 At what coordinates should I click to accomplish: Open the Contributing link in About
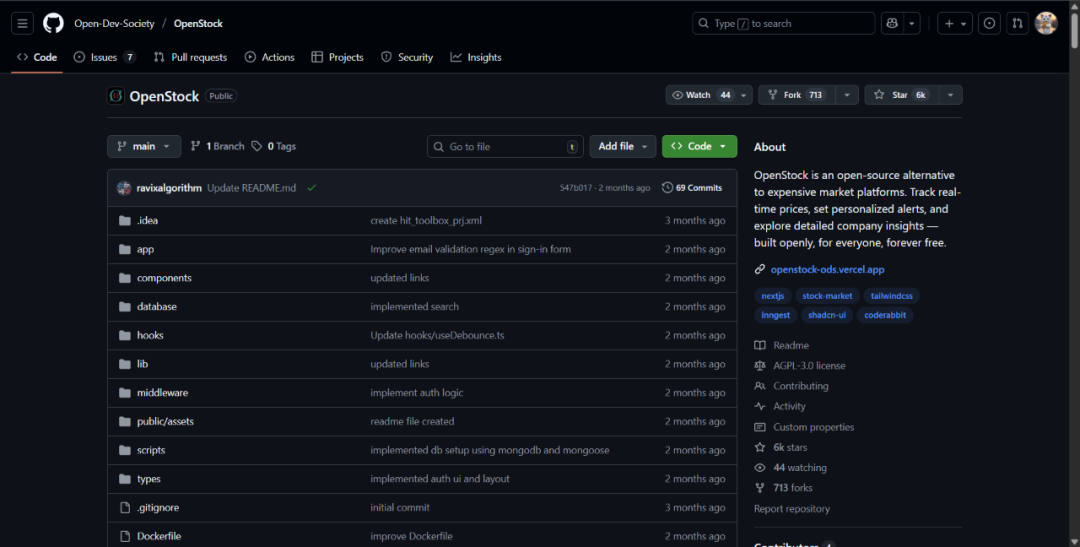800,386
